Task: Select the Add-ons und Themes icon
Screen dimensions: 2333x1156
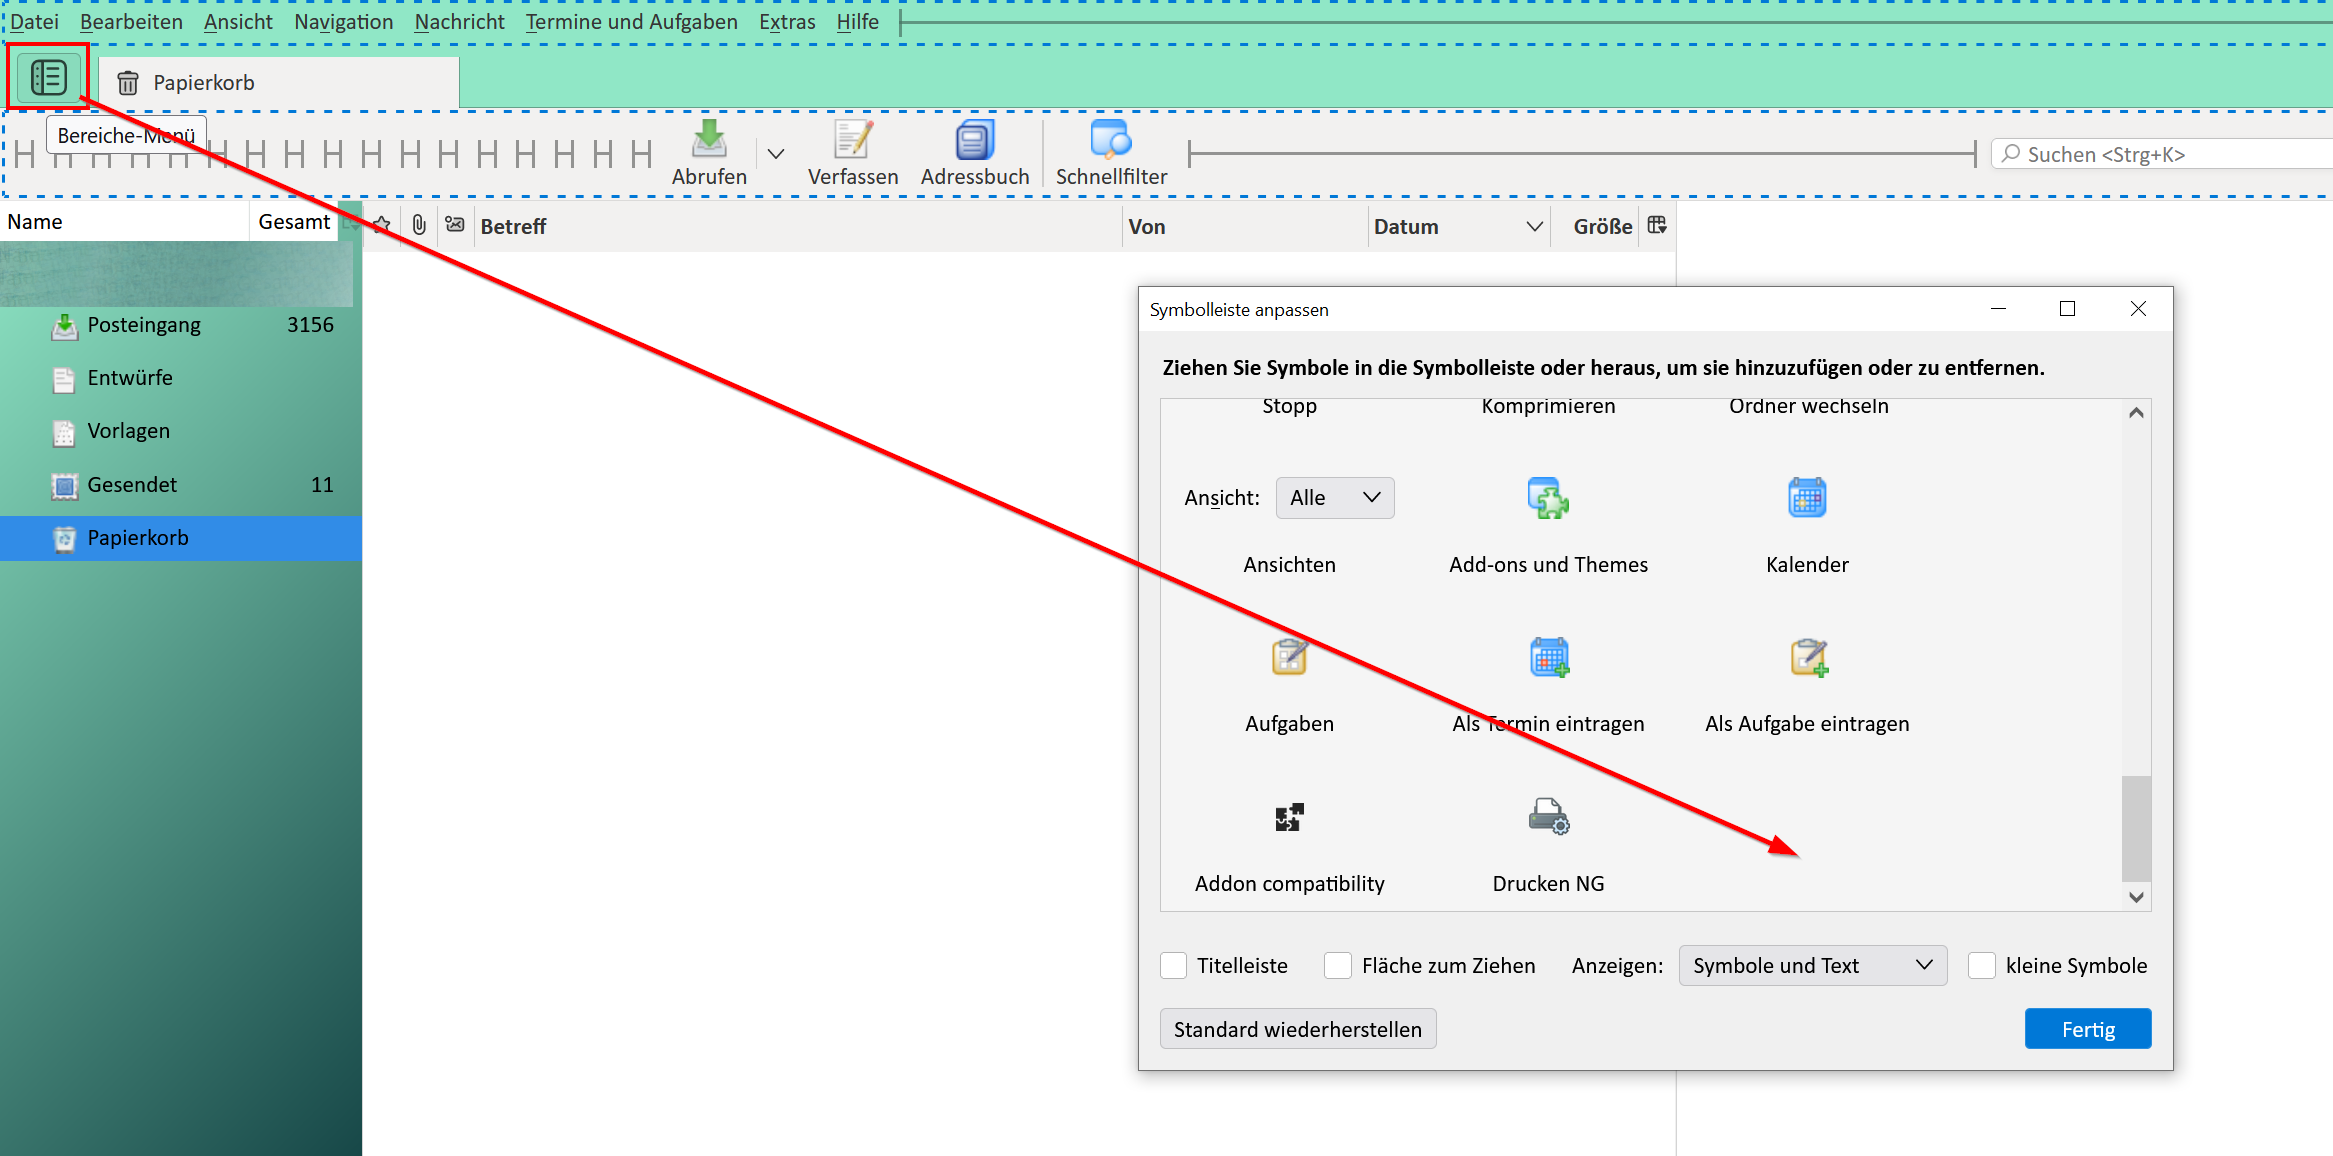Action: point(1548,498)
